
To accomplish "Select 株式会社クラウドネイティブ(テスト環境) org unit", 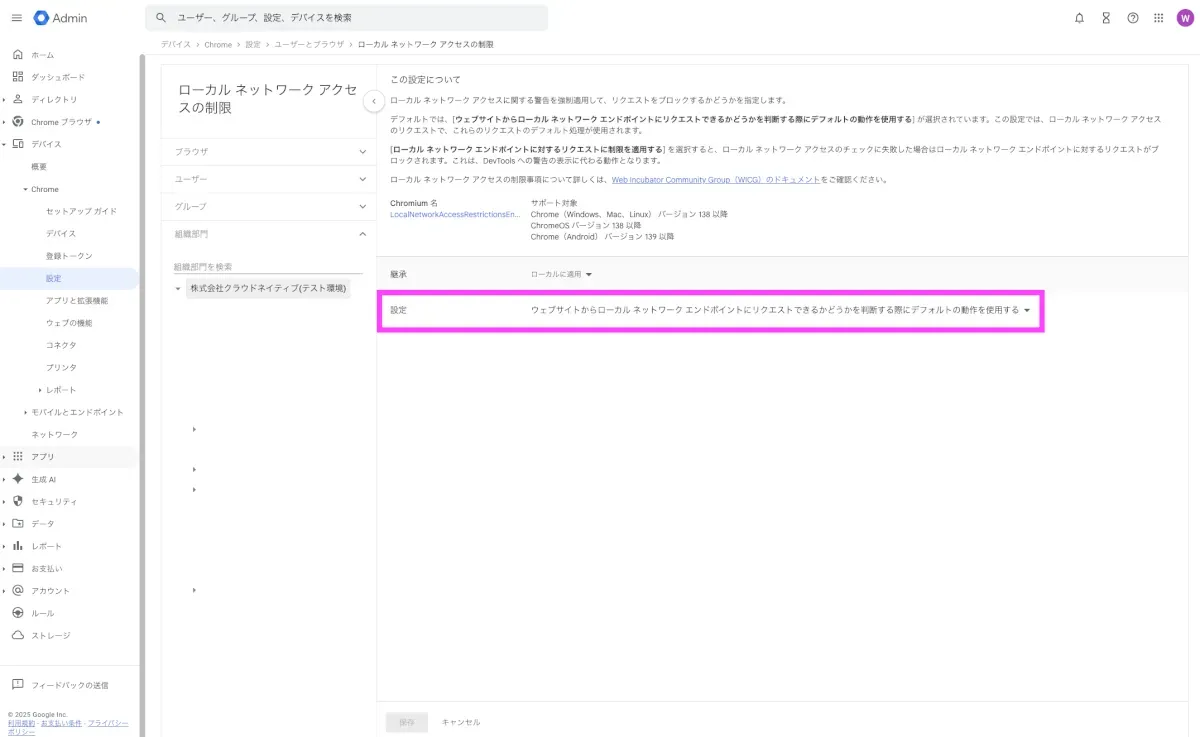I will pyautogui.click(x=268, y=288).
